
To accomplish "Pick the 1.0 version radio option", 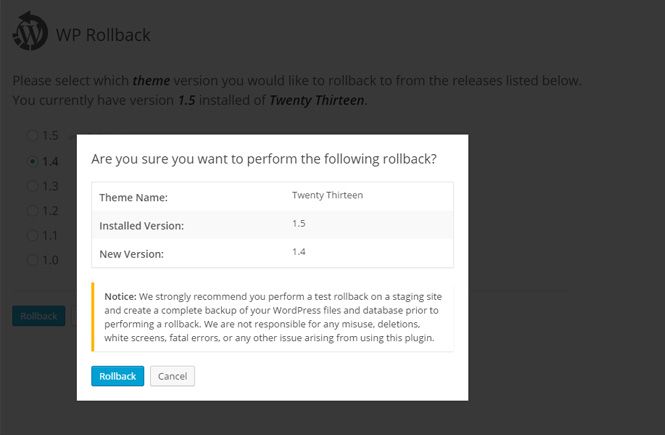I will pos(32,260).
